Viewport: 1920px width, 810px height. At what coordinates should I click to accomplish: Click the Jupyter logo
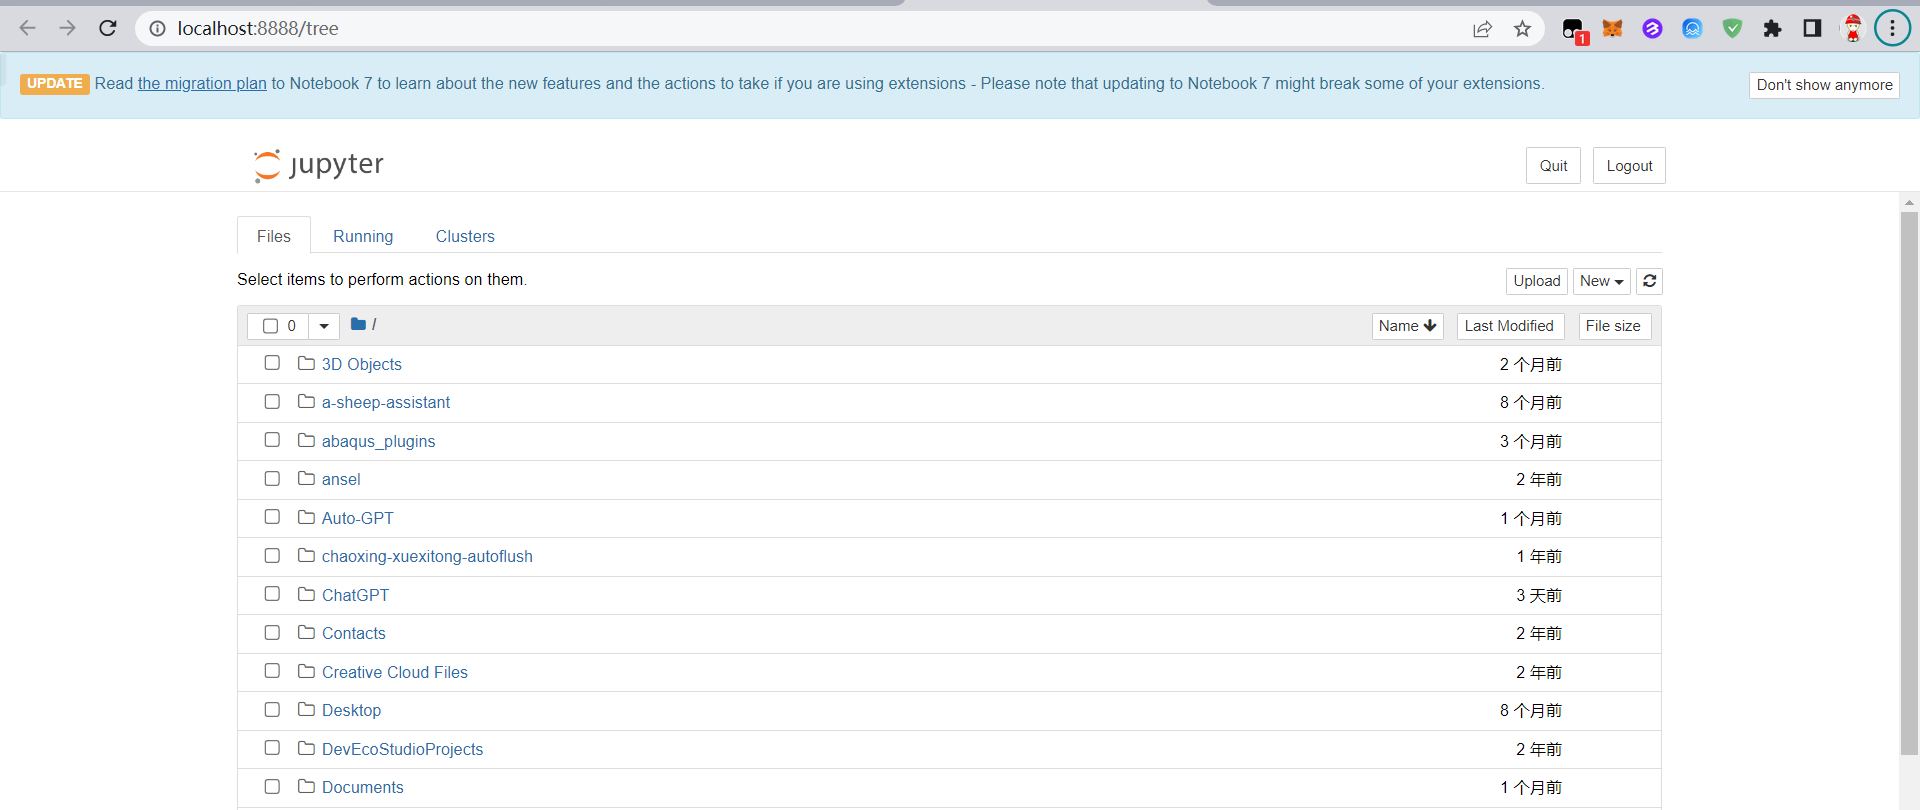coord(319,165)
